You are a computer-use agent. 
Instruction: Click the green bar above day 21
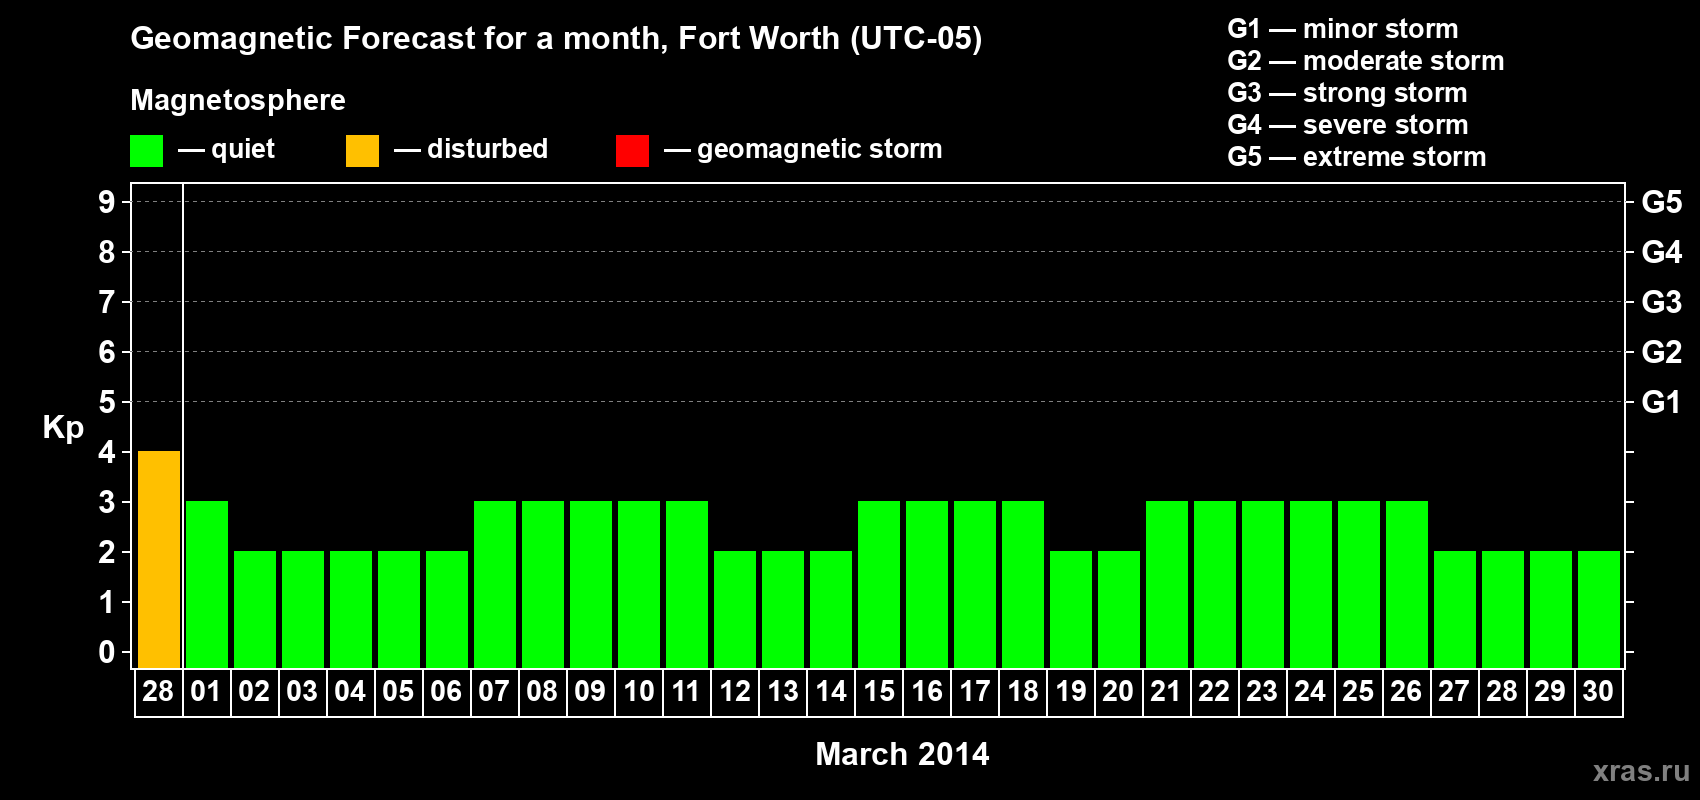tap(1167, 584)
